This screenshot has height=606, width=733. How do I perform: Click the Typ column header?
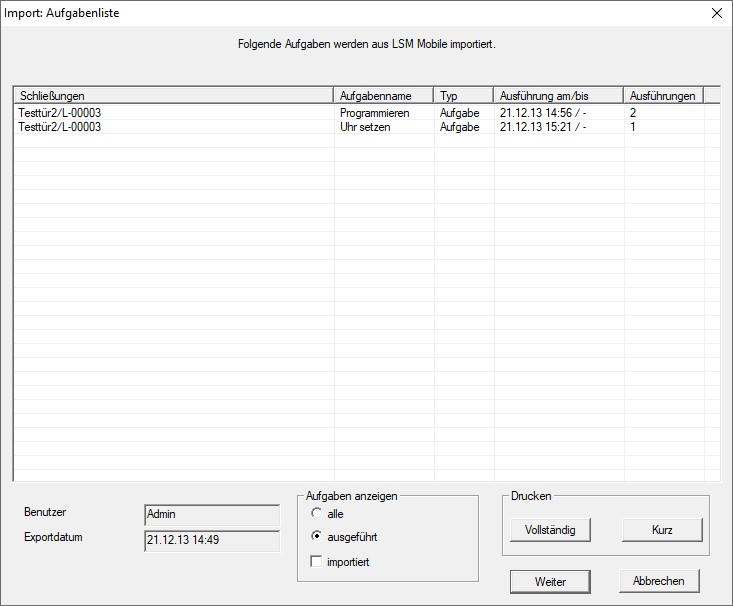click(x=463, y=96)
